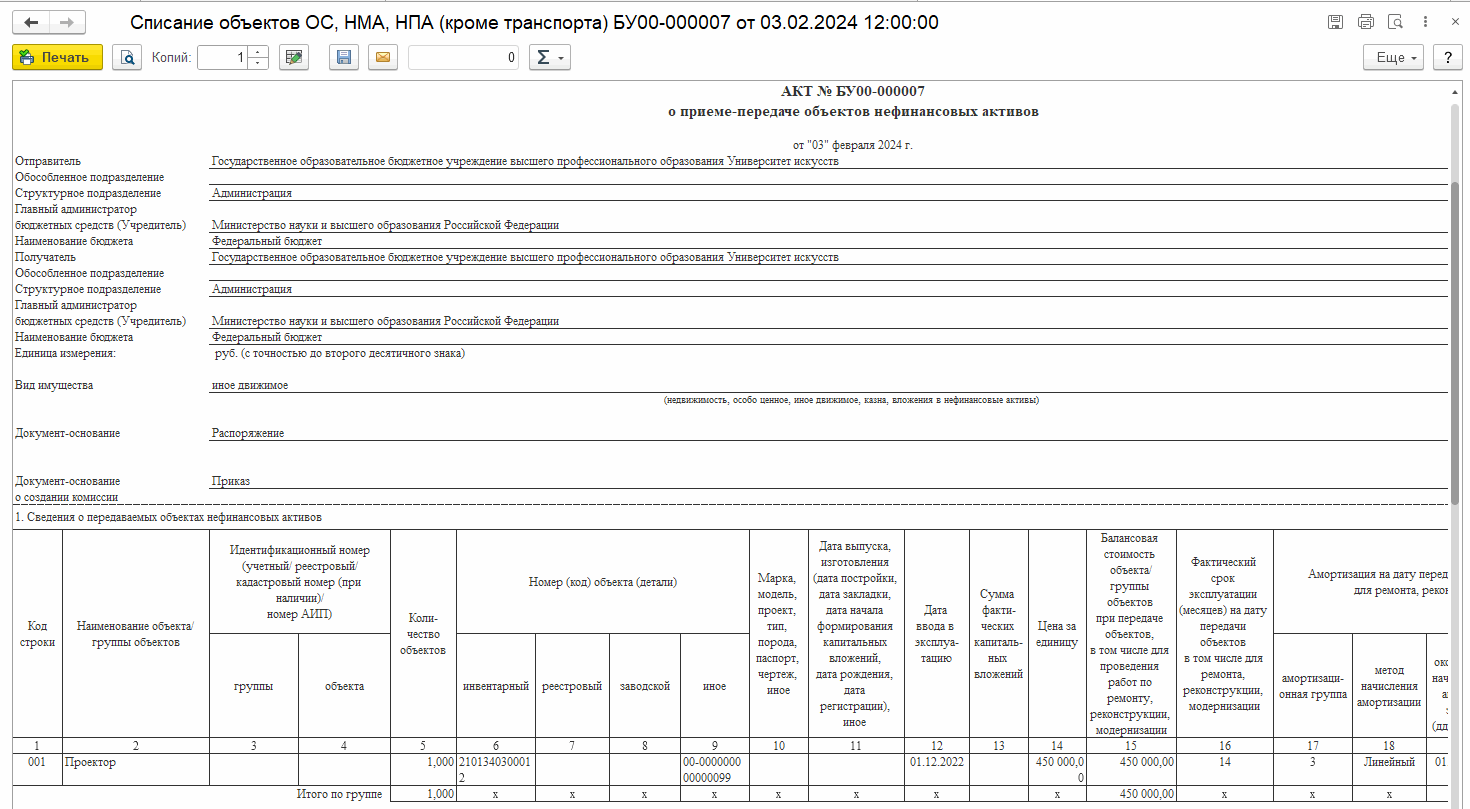Select the инвентарный sub-column header
1470x809 pixels.
(x=496, y=686)
